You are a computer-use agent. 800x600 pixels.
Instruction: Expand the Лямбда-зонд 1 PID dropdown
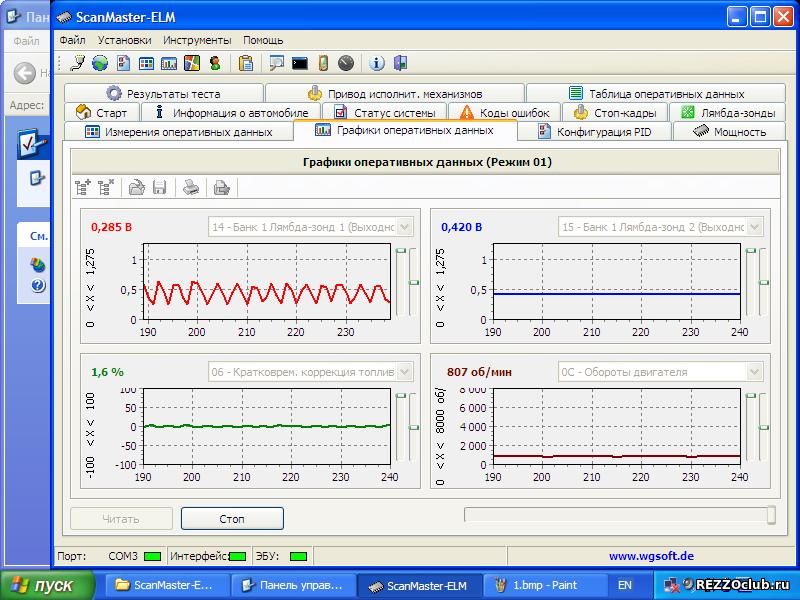coord(404,227)
